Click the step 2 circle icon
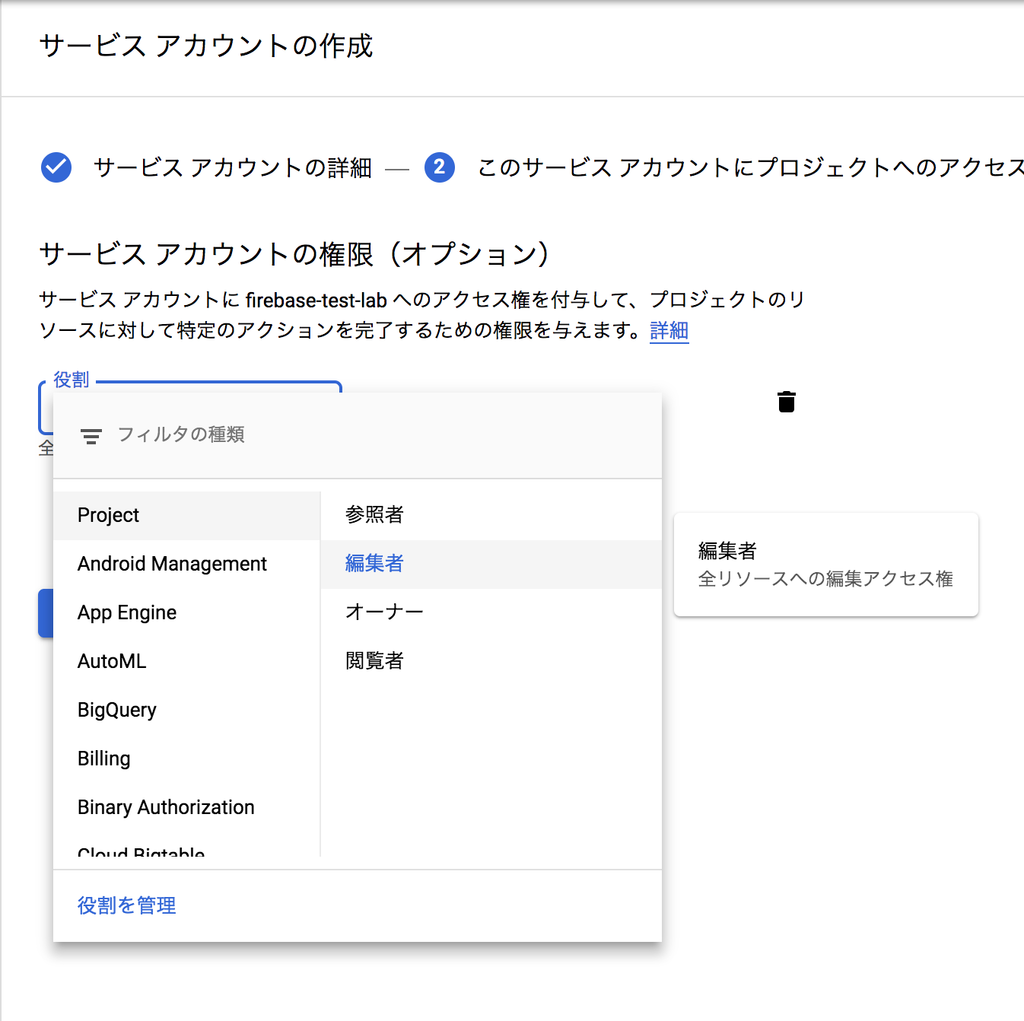This screenshot has width=1024, height=1021. (440, 167)
